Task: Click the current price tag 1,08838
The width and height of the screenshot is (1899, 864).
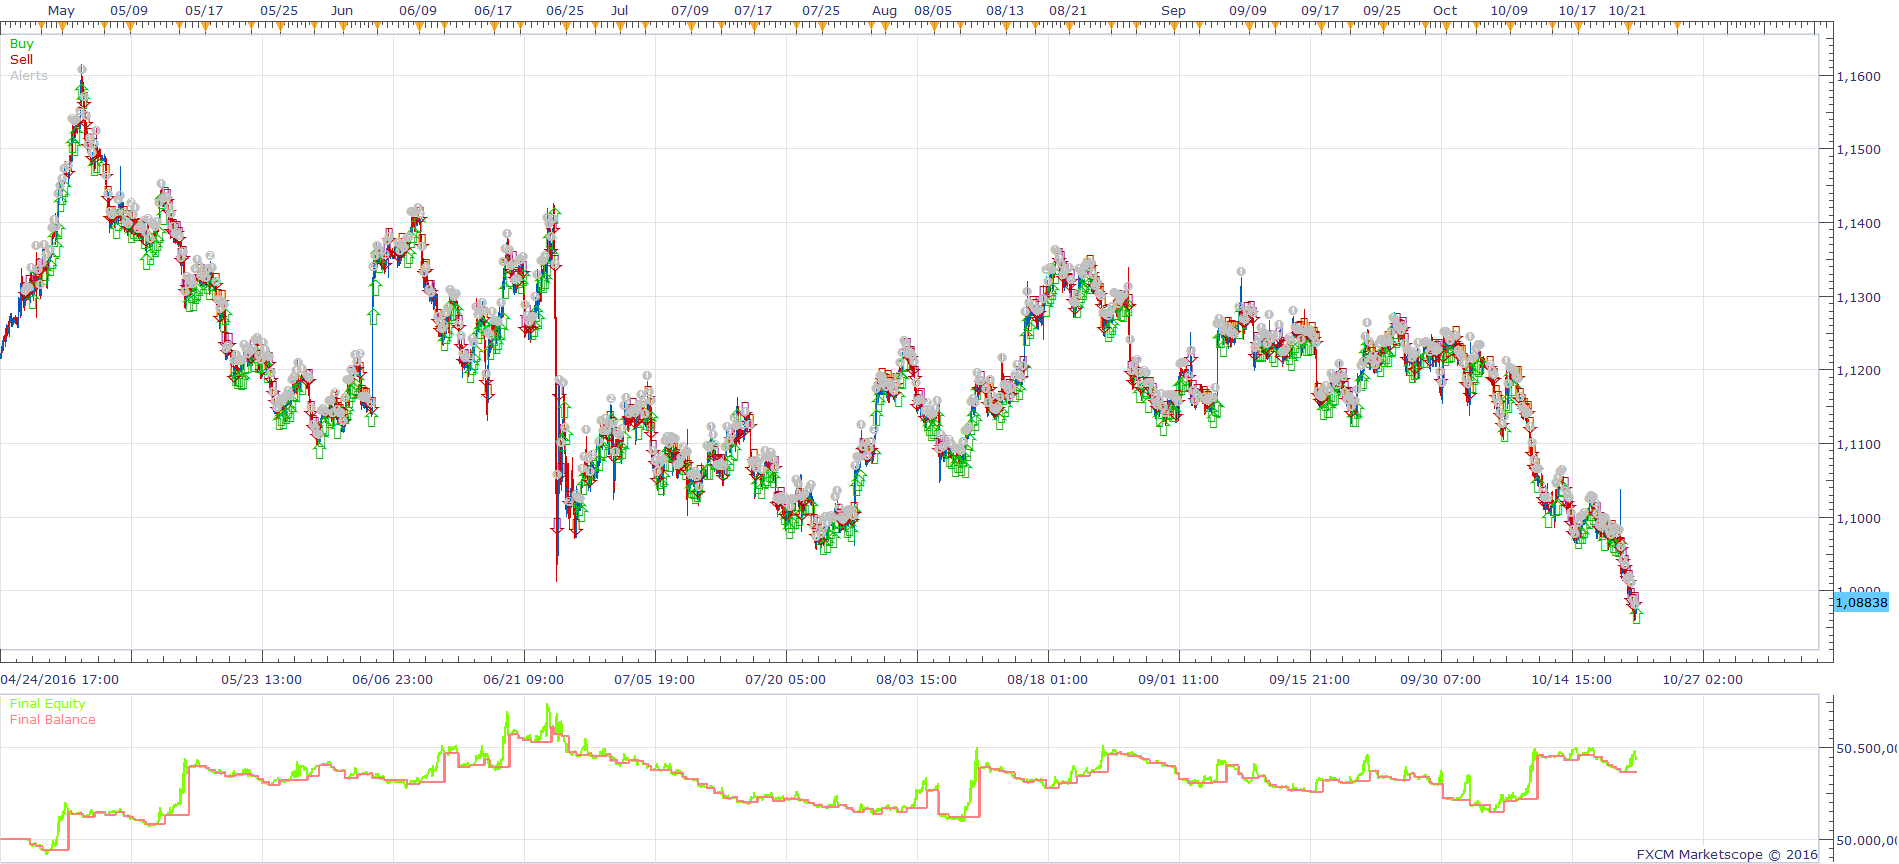Action: (x=1861, y=602)
